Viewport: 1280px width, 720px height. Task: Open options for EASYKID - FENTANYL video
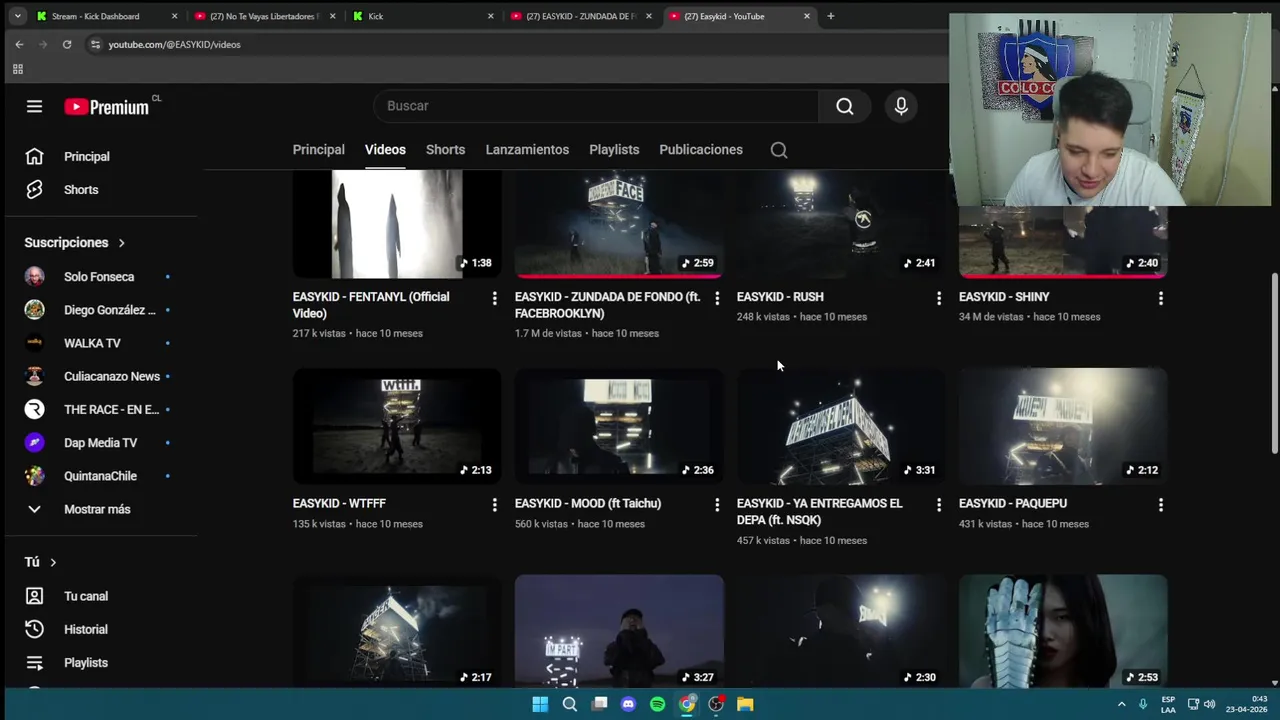pos(494,298)
